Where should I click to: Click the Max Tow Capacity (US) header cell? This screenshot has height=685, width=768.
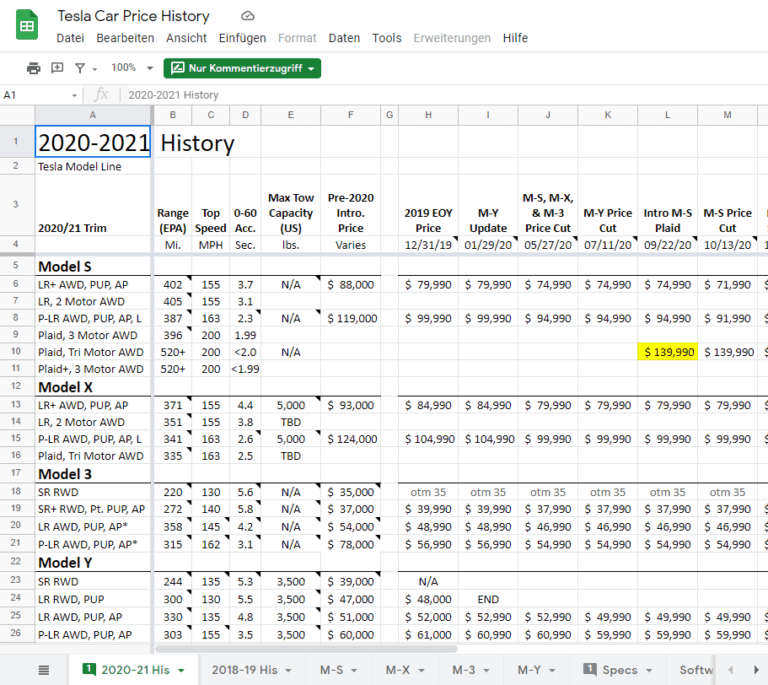pos(291,206)
